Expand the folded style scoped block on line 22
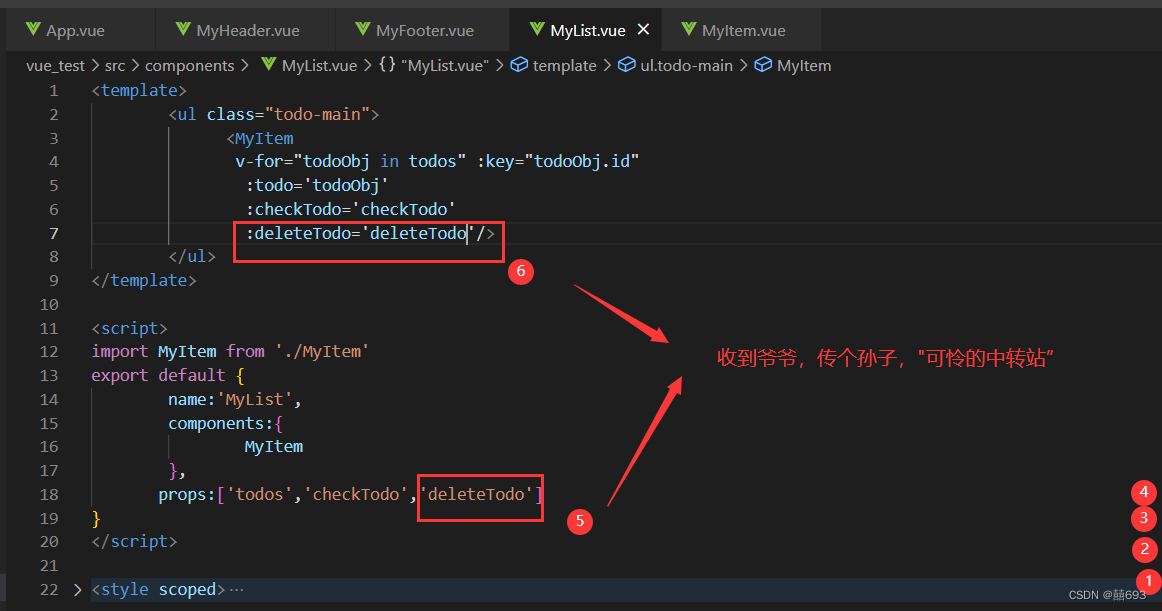This screenshot has width=1162, height=611. point(77,590)
